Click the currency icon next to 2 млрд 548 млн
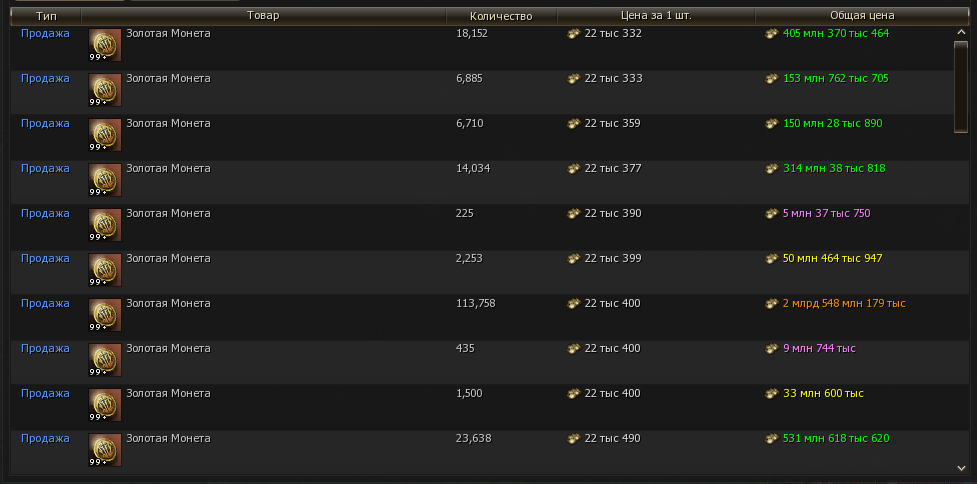The width and height of the screenshot is (977, 484). click(x=771, y=304)
